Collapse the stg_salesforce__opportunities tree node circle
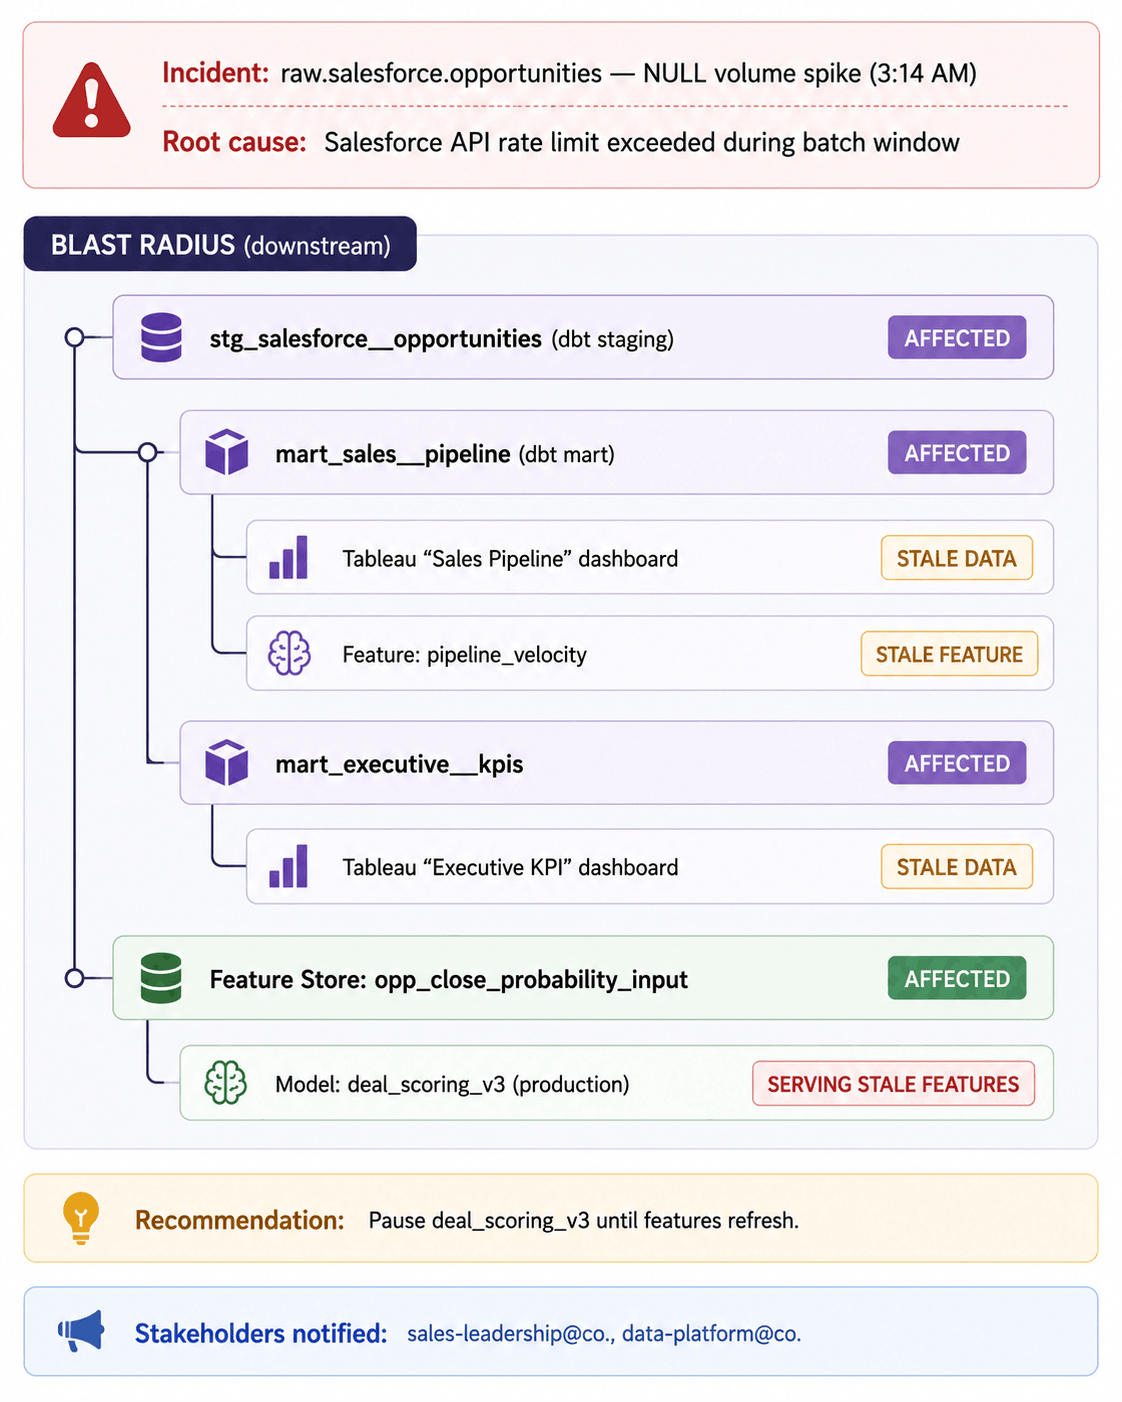The image size is (1122, 1402). coord(74,337)
